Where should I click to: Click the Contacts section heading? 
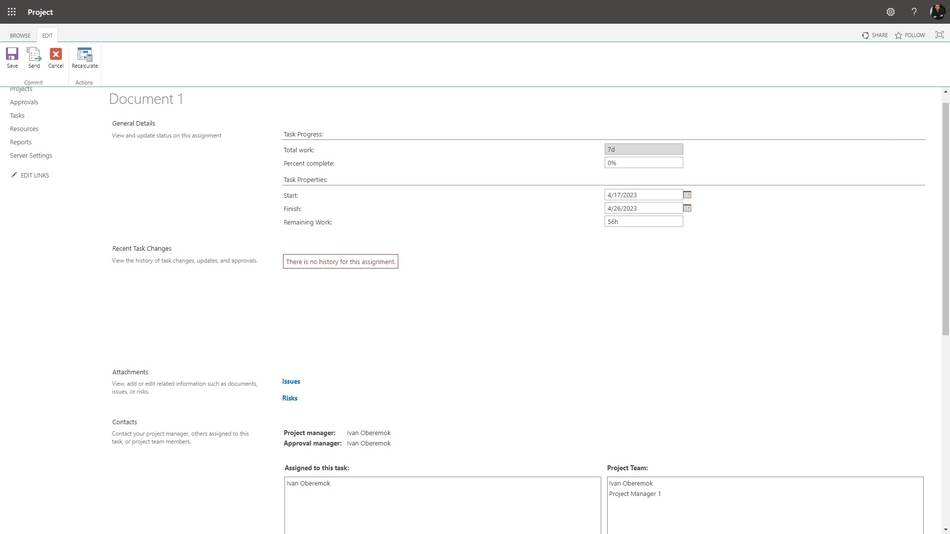coord(124,422)
